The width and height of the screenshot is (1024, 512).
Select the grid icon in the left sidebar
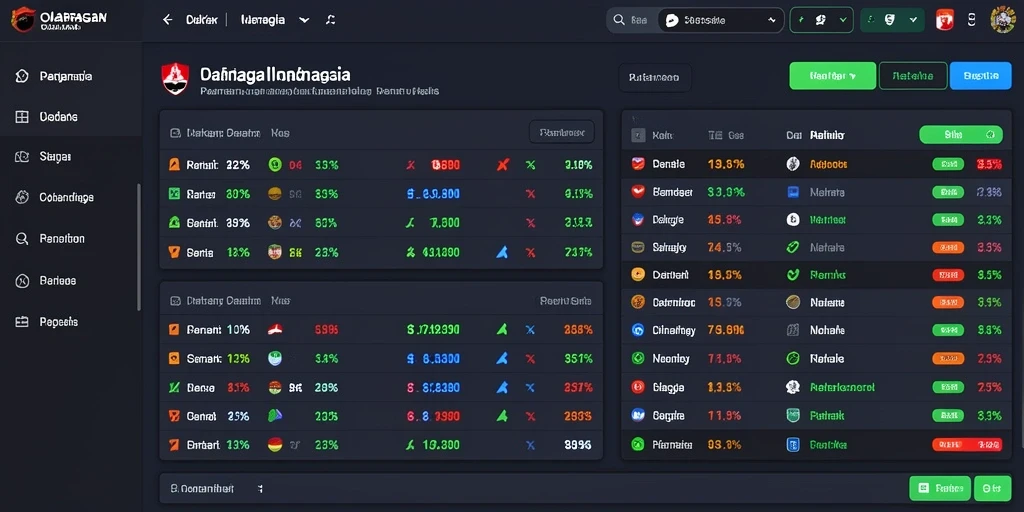(22, 117)
